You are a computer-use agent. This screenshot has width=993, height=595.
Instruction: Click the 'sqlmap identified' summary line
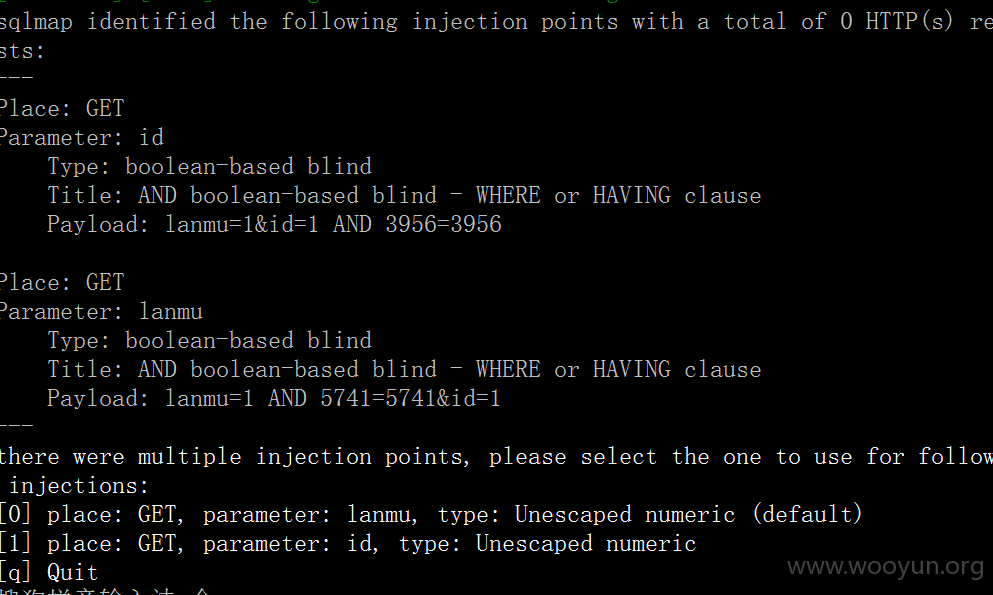pos(496,22)
